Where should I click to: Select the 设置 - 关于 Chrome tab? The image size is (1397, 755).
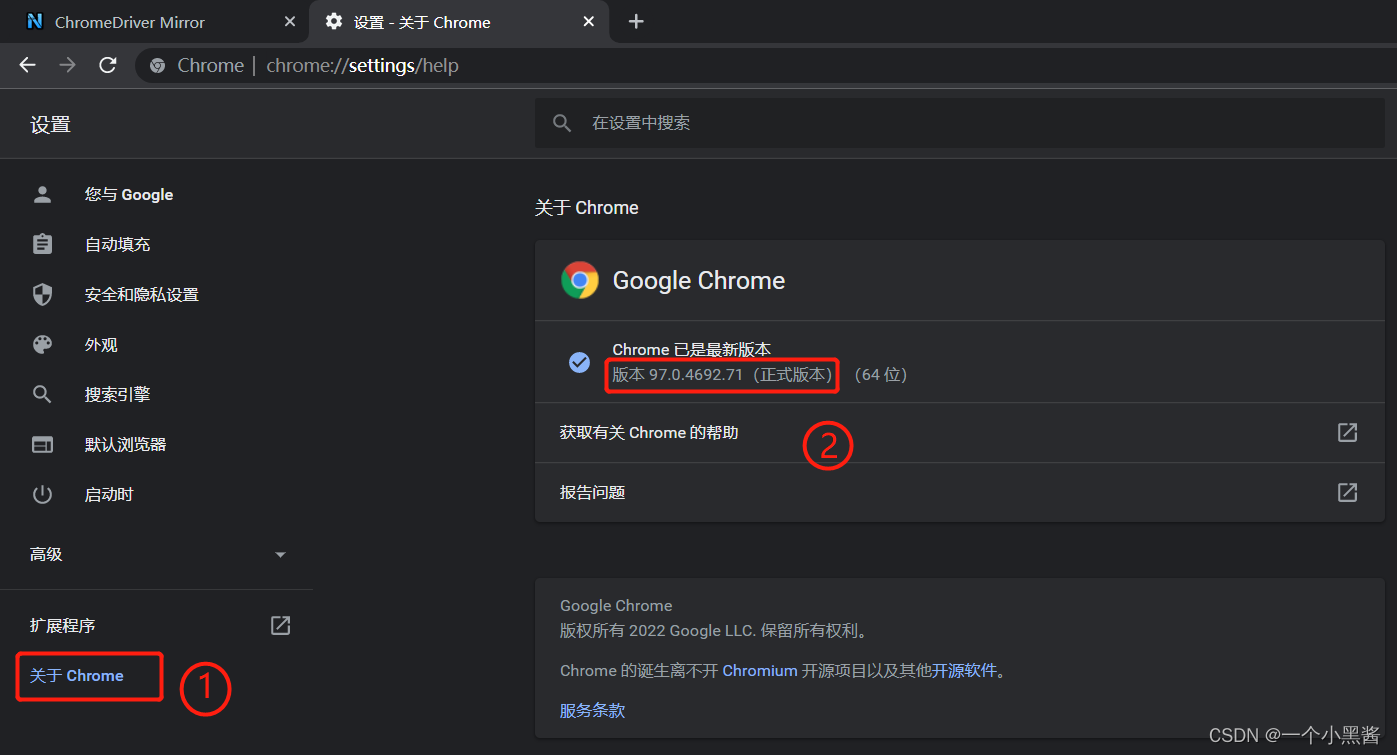(460, 22)
